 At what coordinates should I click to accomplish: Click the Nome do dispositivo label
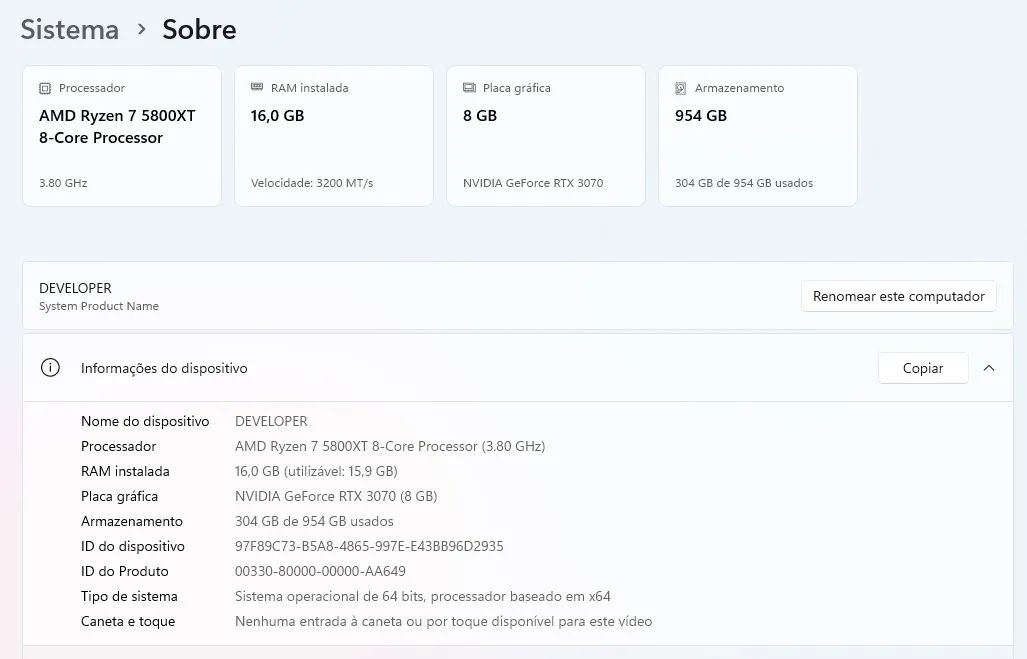145,421
